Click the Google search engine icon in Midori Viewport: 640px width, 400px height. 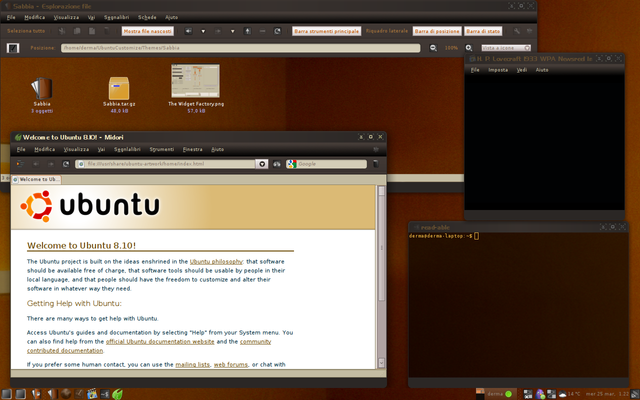pyautogui.click(x=291, y=164)
